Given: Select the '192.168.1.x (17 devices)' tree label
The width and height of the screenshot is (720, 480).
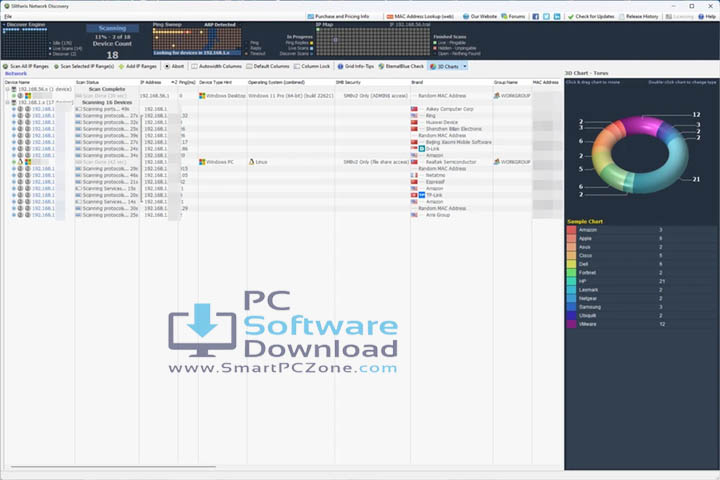Looking at the screenshot, I should point(45,102).
